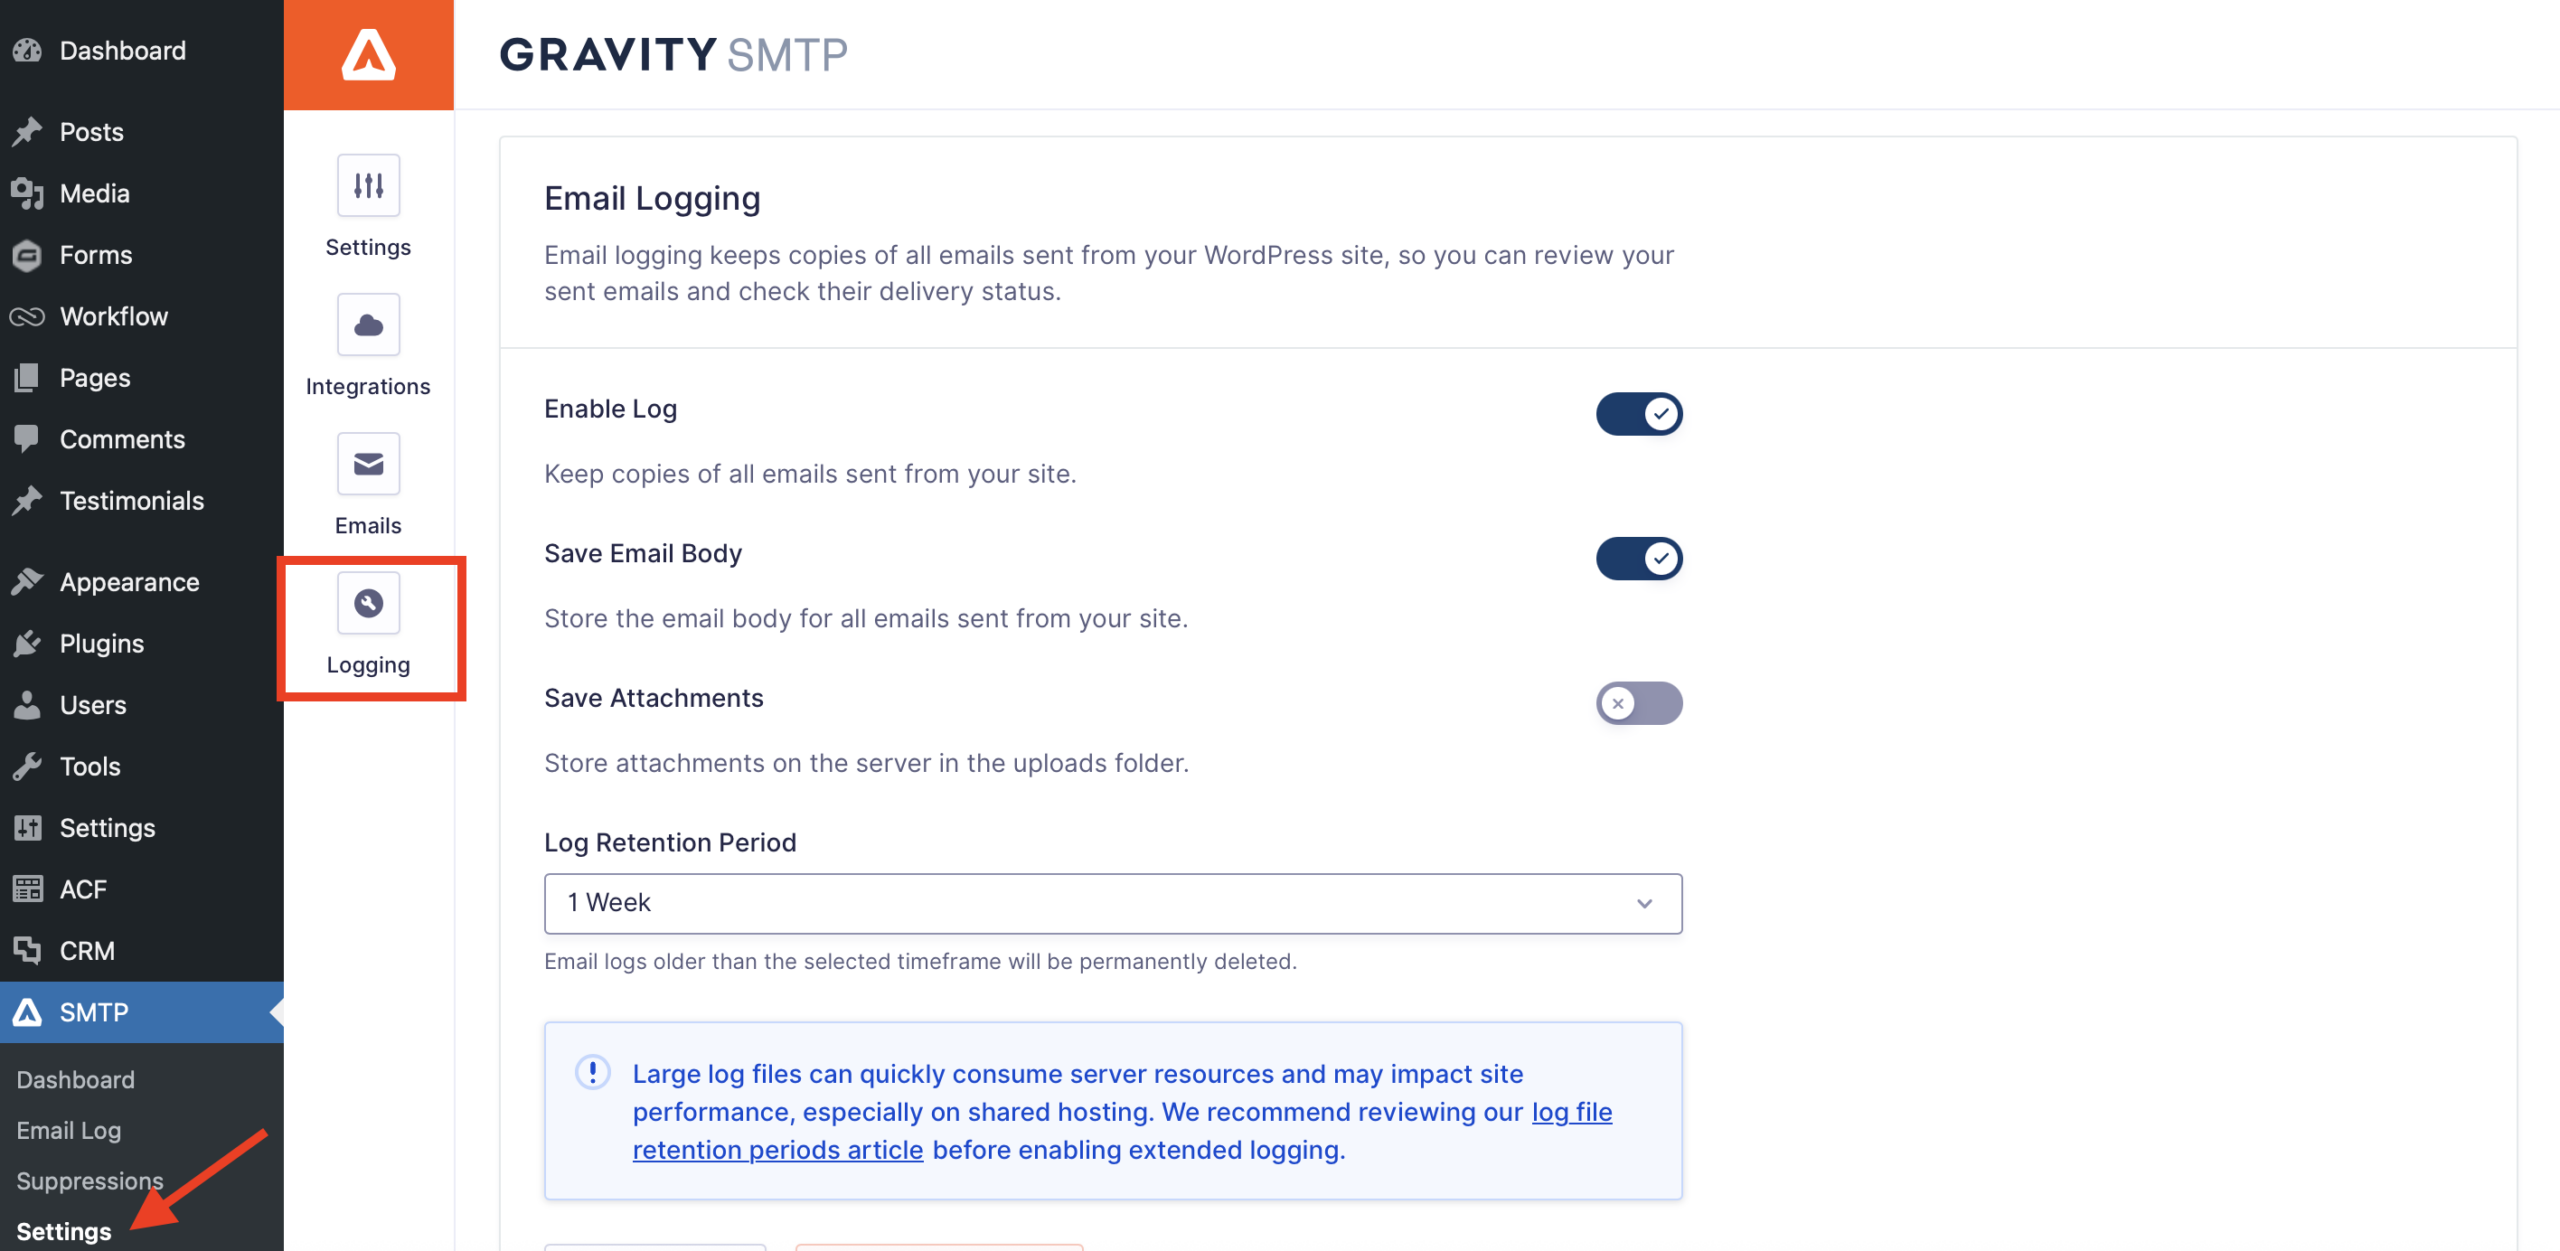The height and width of the screenshot is (1251, 2560).
Task: Disable the Enable Log toggle
Action: click(x=1638, y=414)
